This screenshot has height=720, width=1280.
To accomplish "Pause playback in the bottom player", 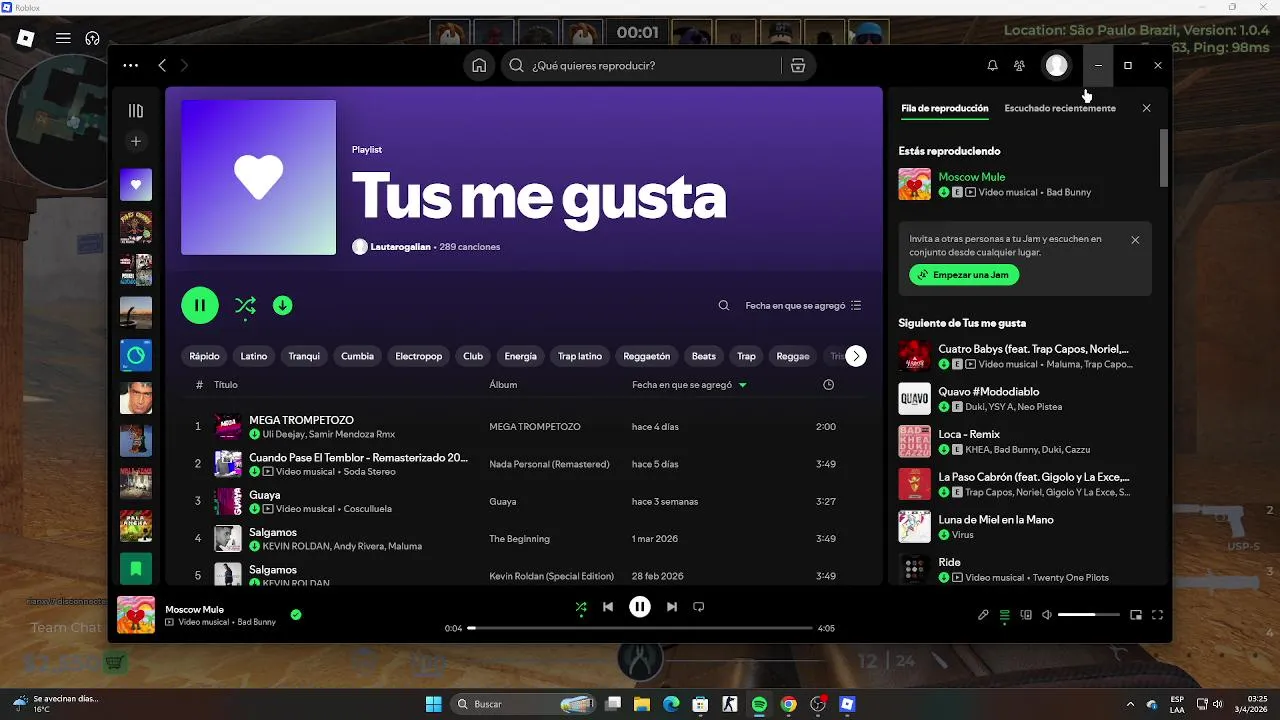I will tap(640, 606).
